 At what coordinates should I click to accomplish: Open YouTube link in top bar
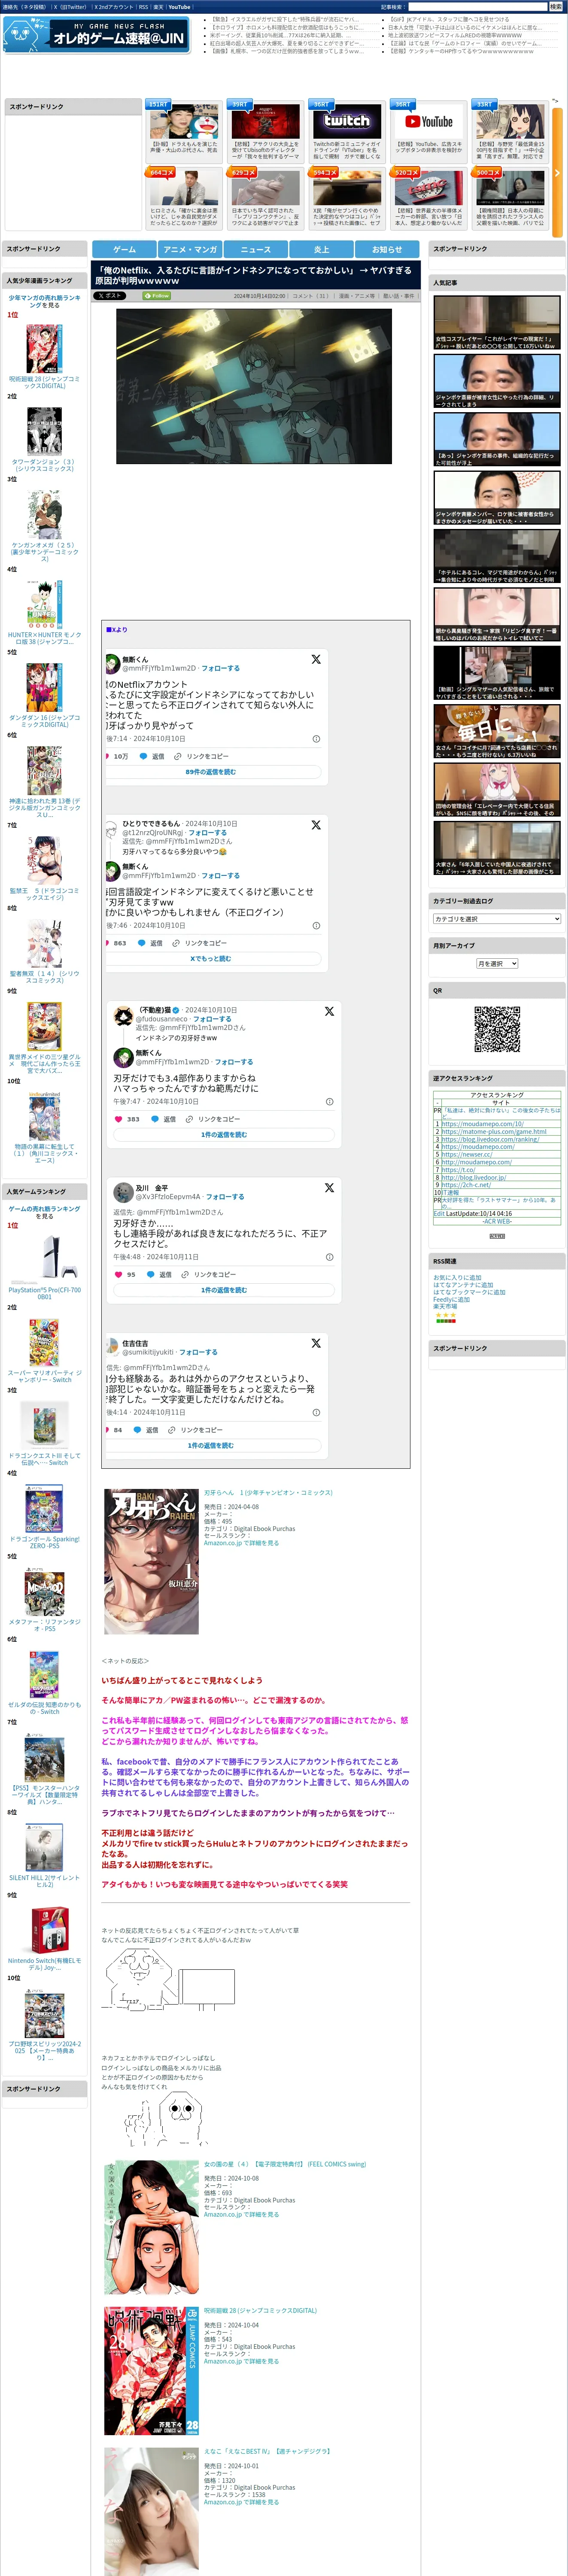point(179,7)
